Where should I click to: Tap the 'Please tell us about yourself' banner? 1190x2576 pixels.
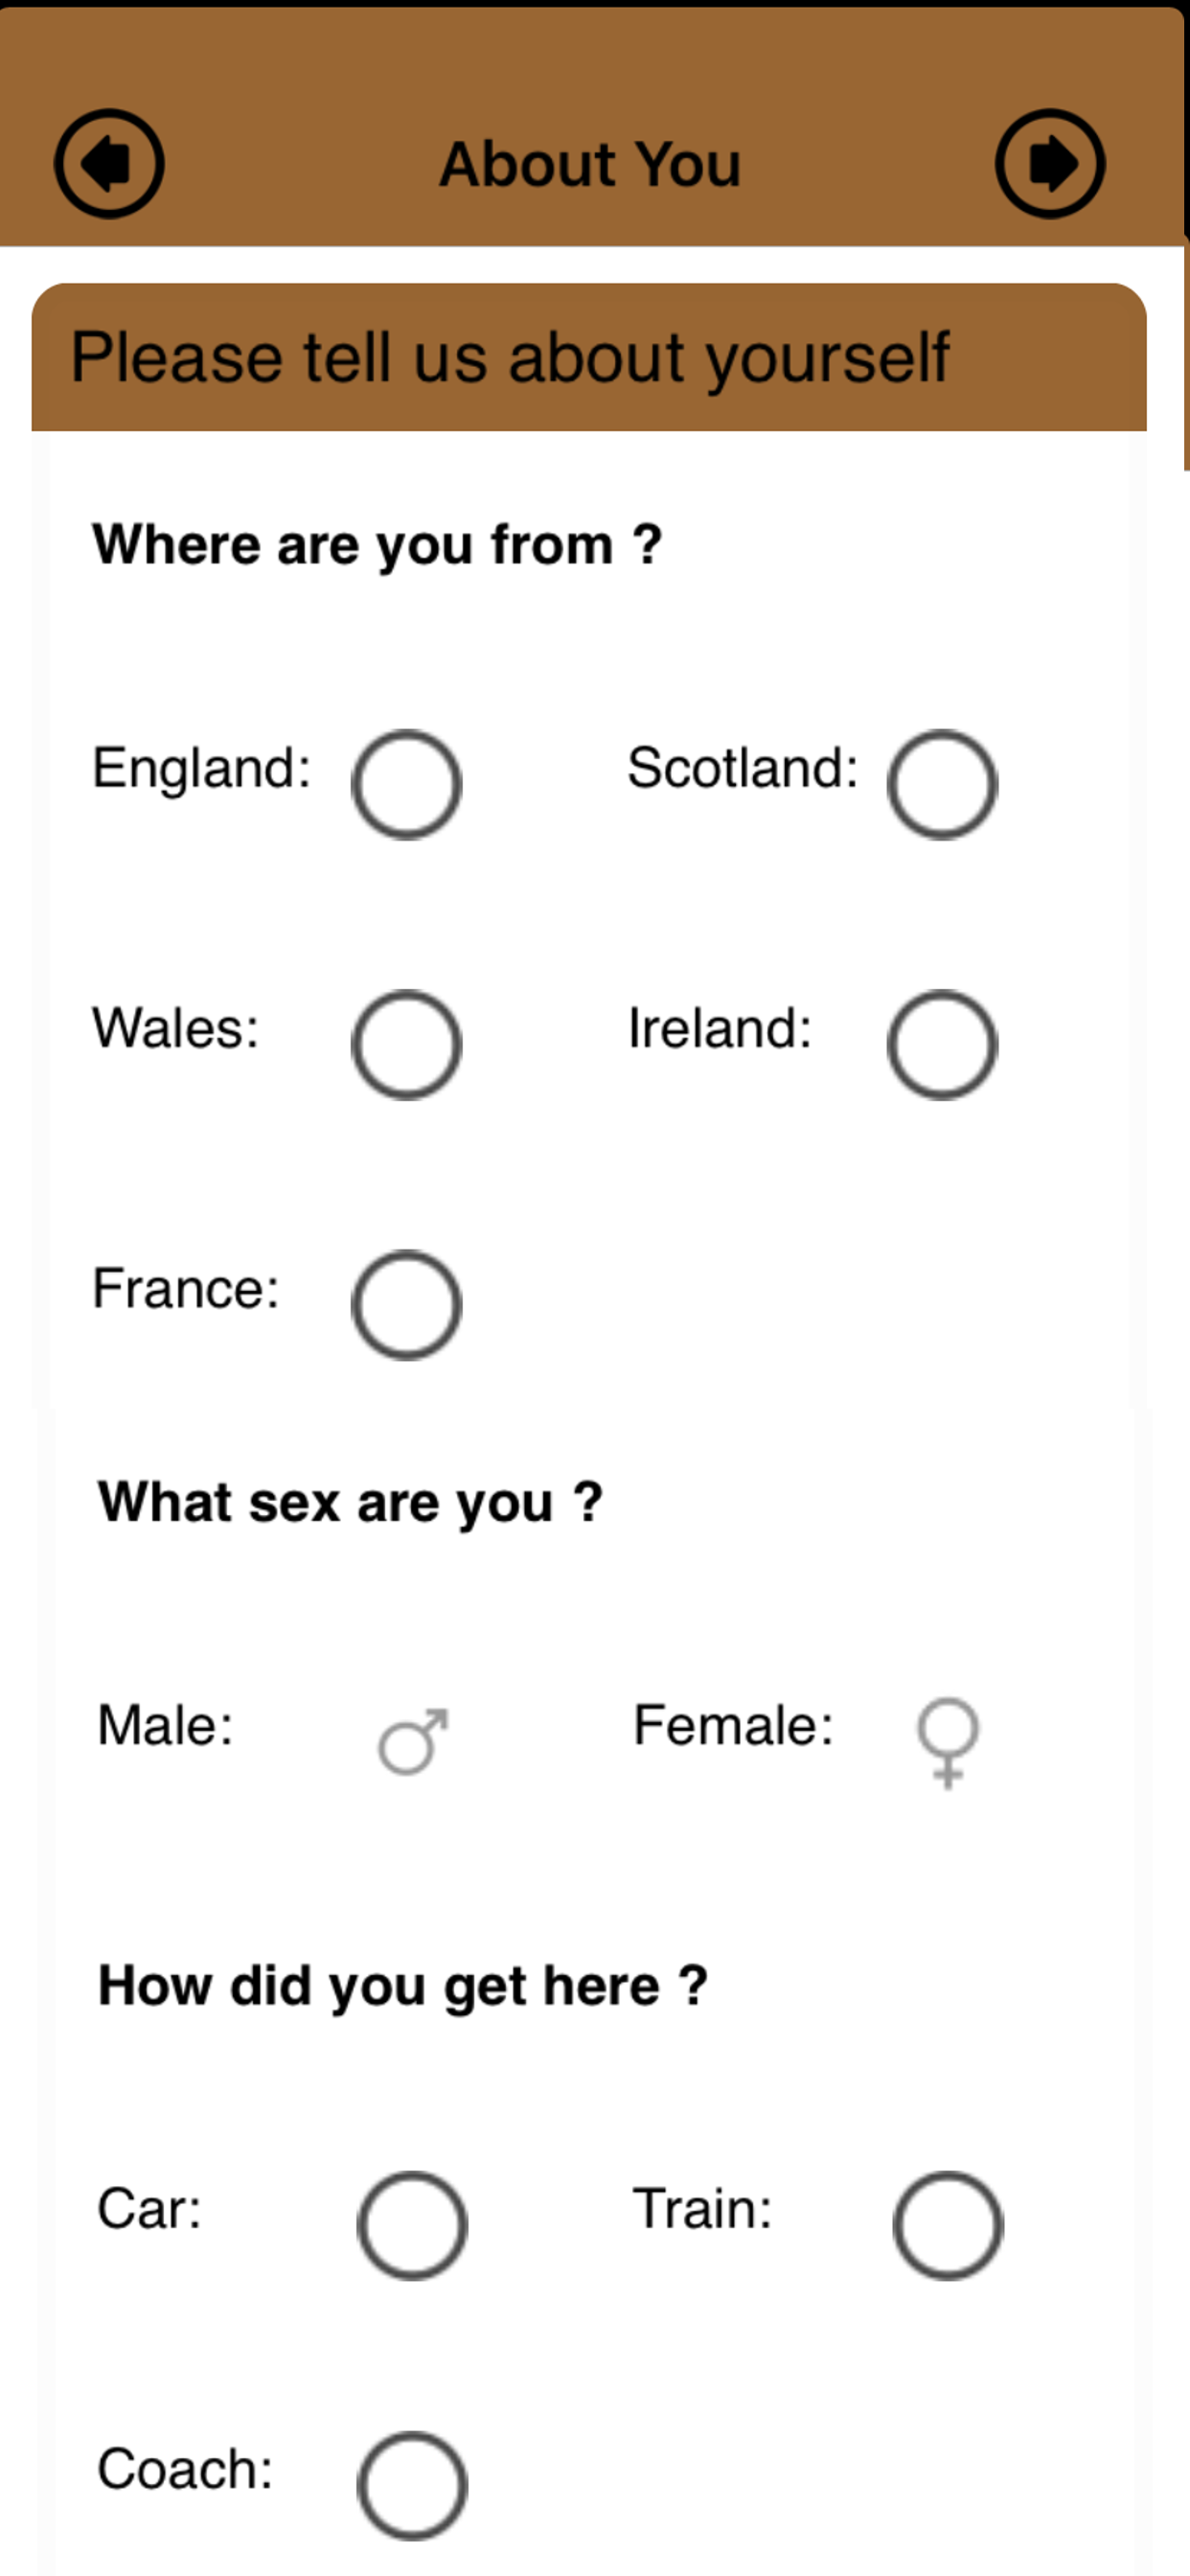click(x=509, y=357)
